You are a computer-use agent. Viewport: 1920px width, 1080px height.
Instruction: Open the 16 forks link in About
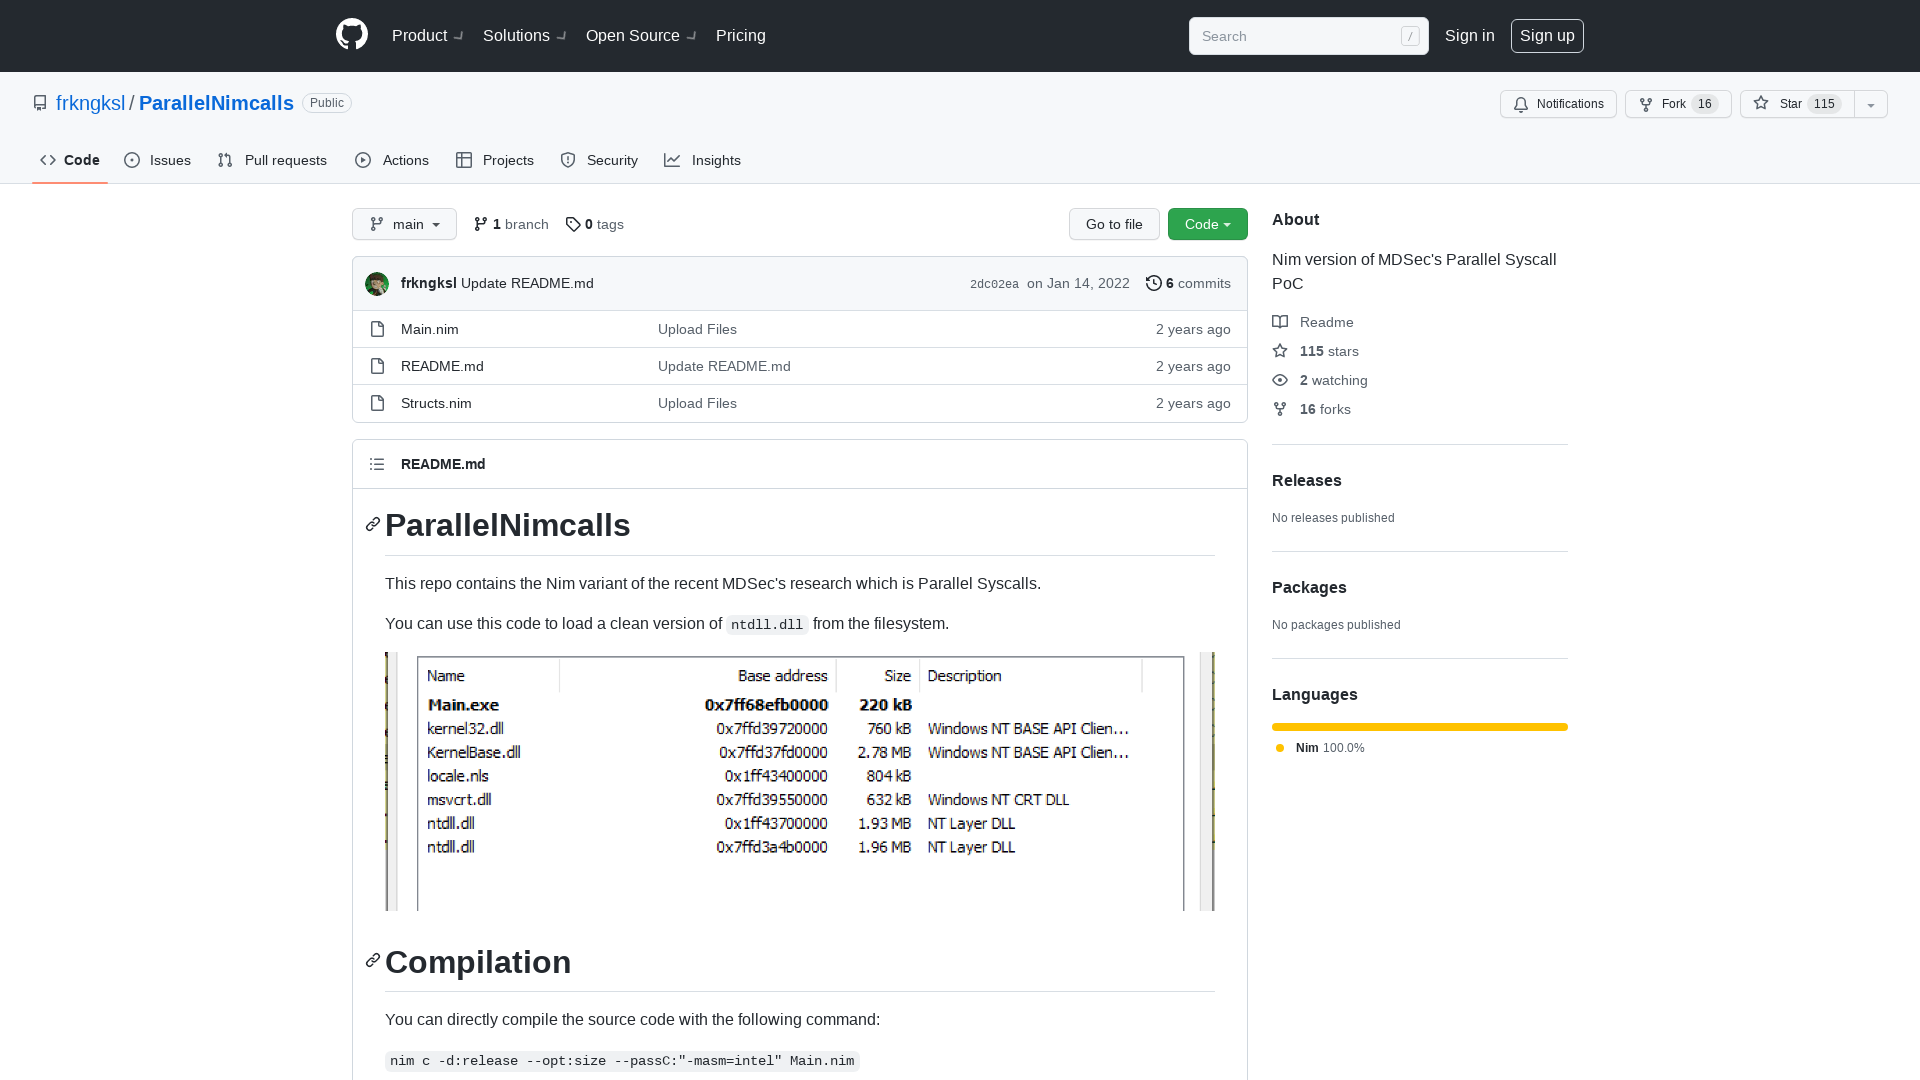[1311, 409]
